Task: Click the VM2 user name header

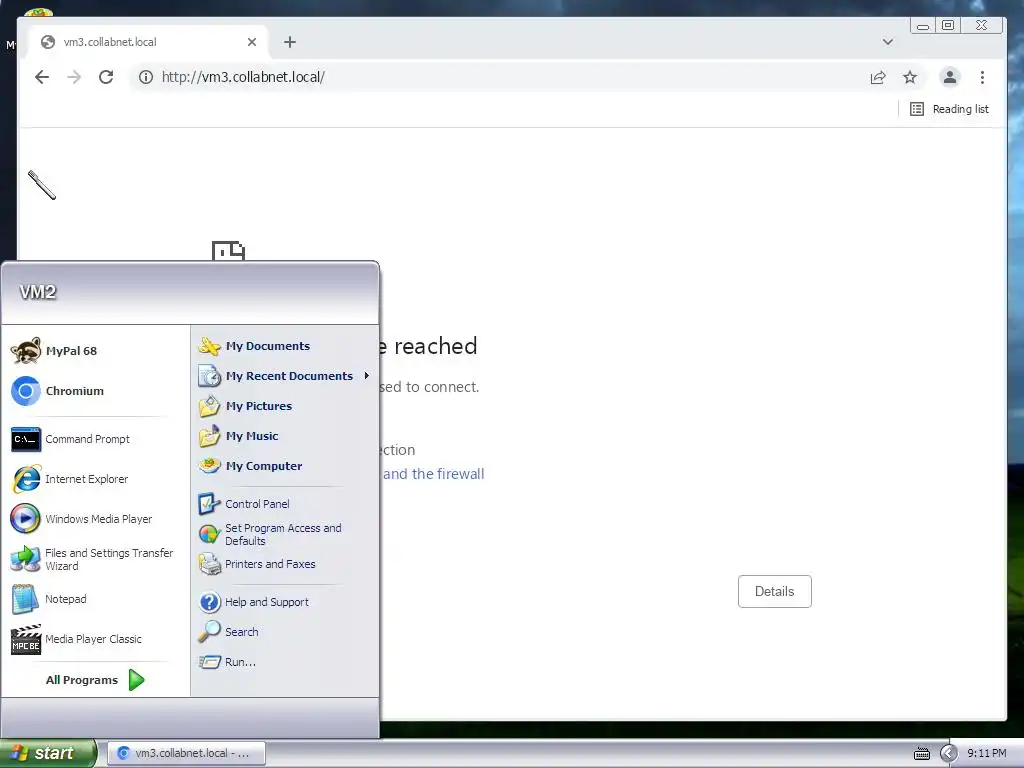Action: pyautogui.click(x=38, y=292)
